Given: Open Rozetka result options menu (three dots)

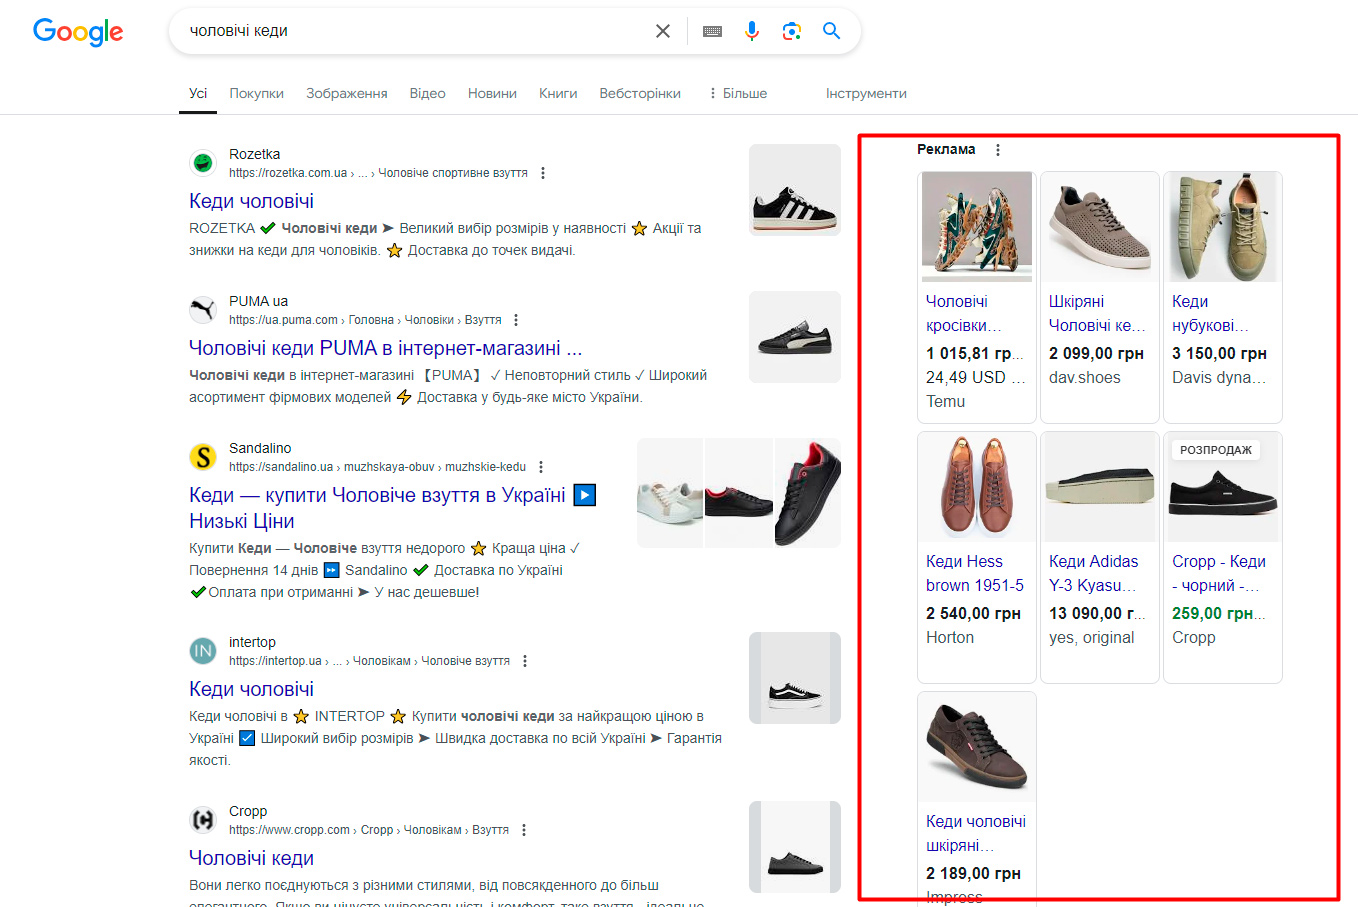Looking at the screenshot, I should pyautogui.click(x=543, y=173).
